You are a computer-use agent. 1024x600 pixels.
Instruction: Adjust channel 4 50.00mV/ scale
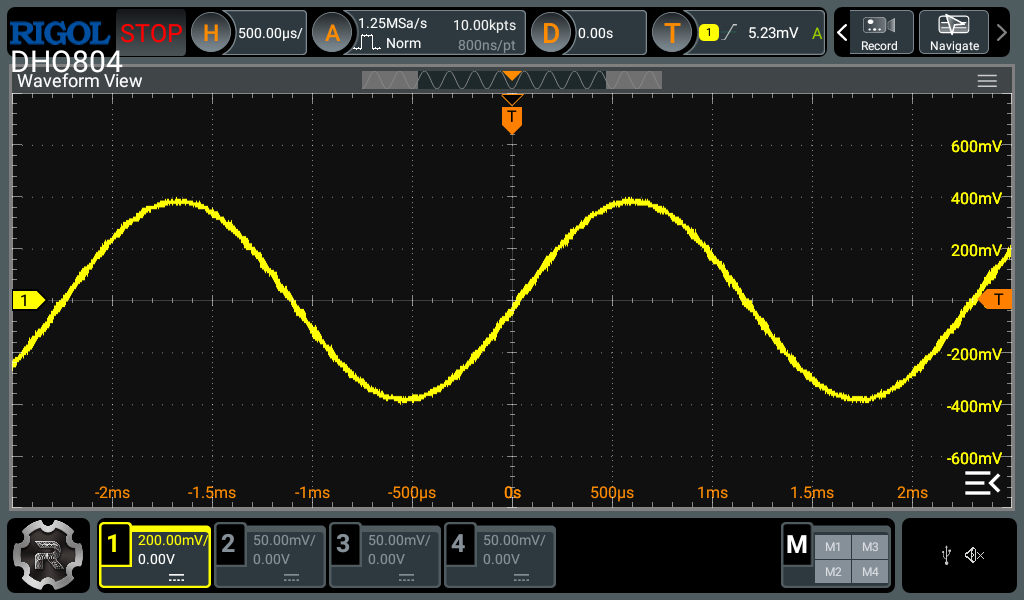(514, 540)
